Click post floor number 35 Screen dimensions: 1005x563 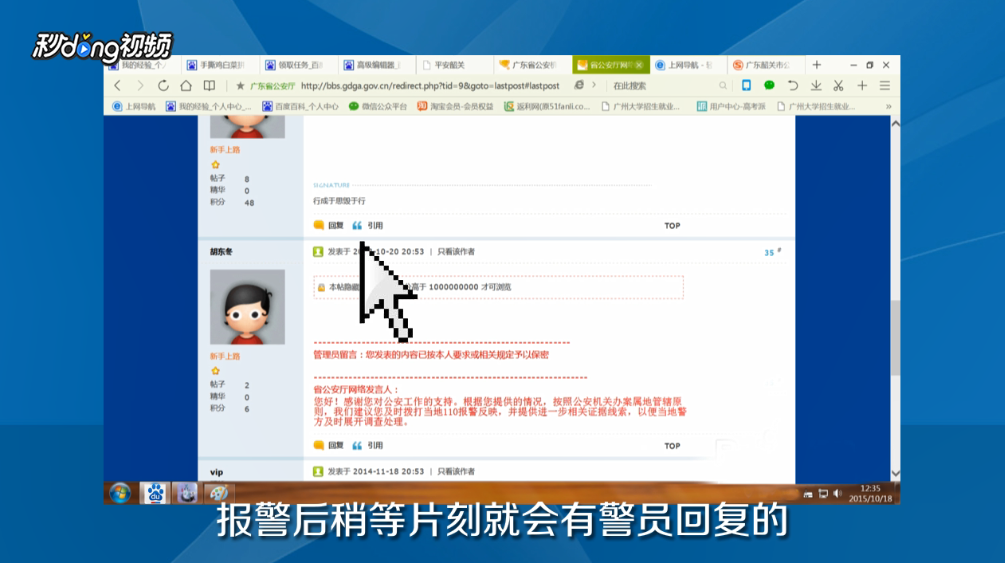769,253
